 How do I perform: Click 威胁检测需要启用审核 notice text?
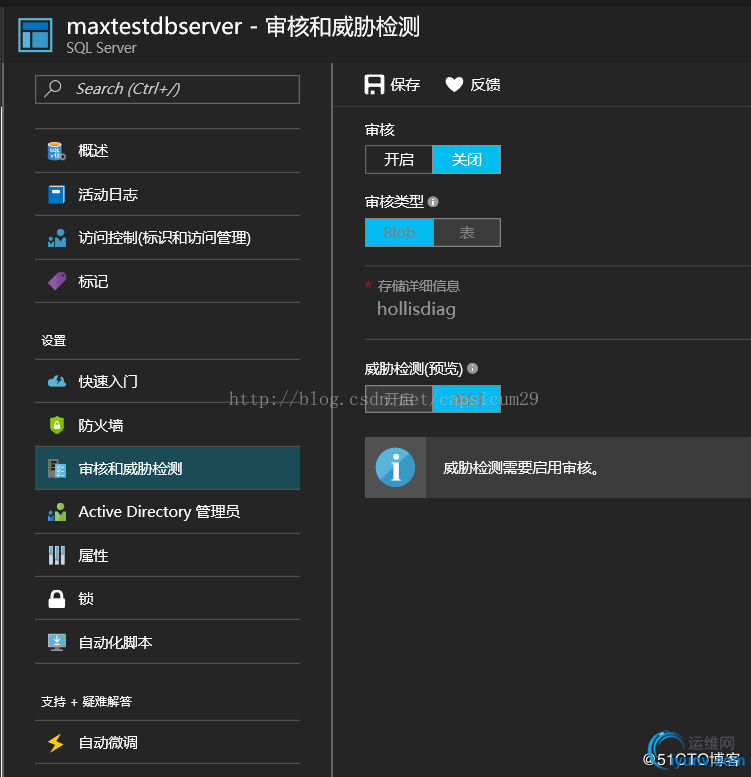tap(521, 468)
